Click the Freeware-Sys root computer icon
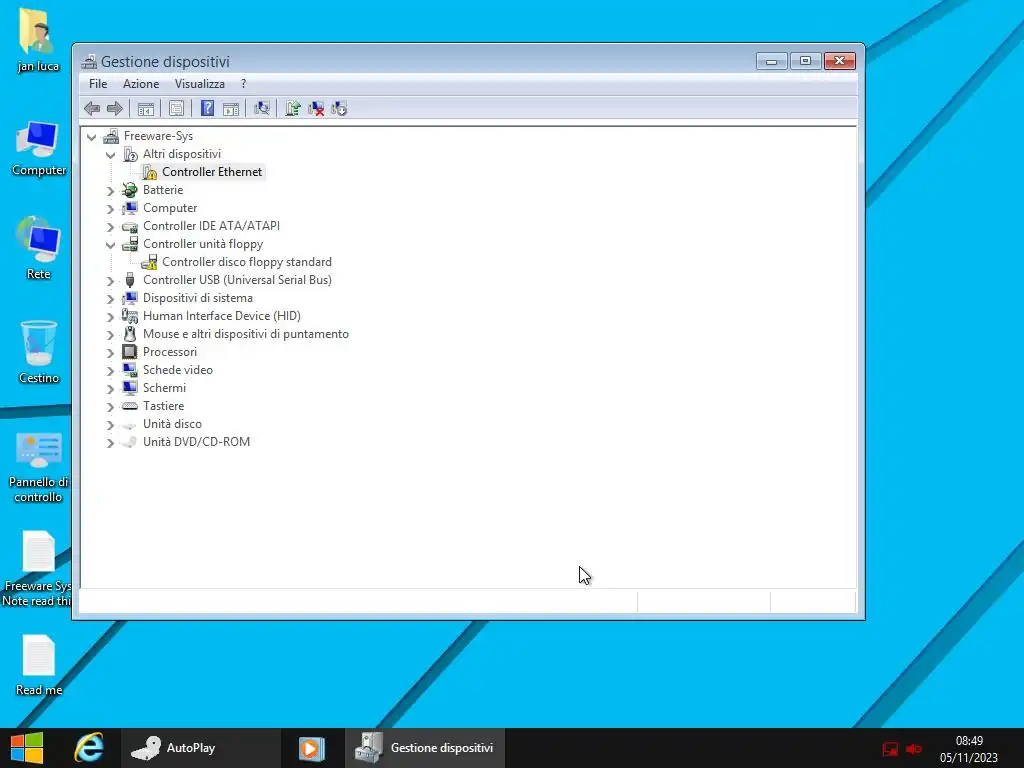Viewport: 1024px width, 768px height. (111, 136)
